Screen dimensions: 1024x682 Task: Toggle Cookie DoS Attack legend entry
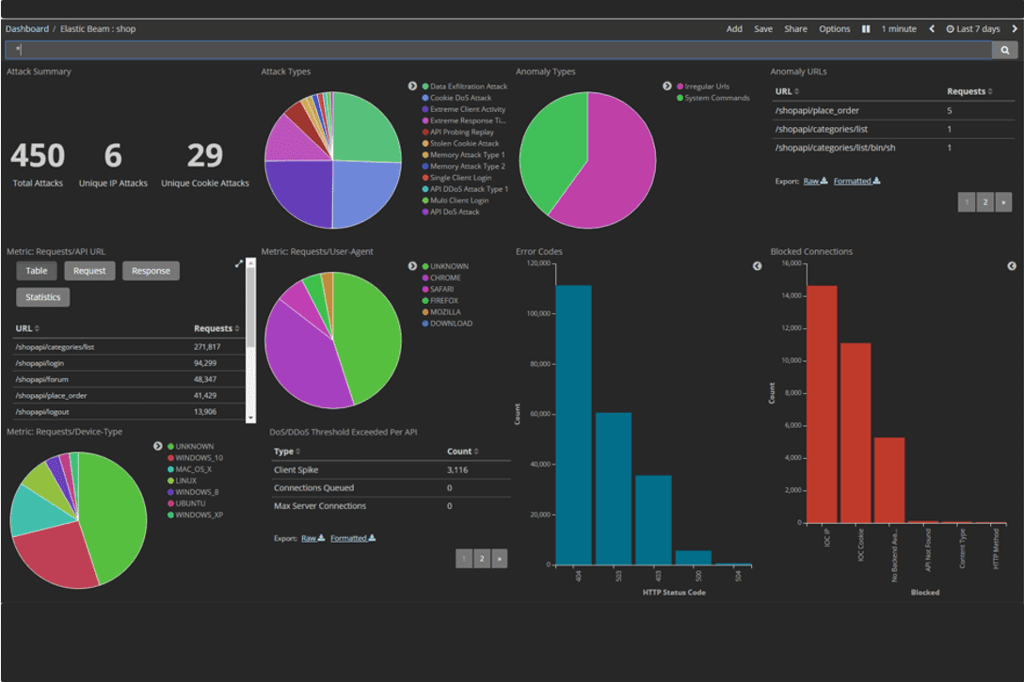(460, 98)
